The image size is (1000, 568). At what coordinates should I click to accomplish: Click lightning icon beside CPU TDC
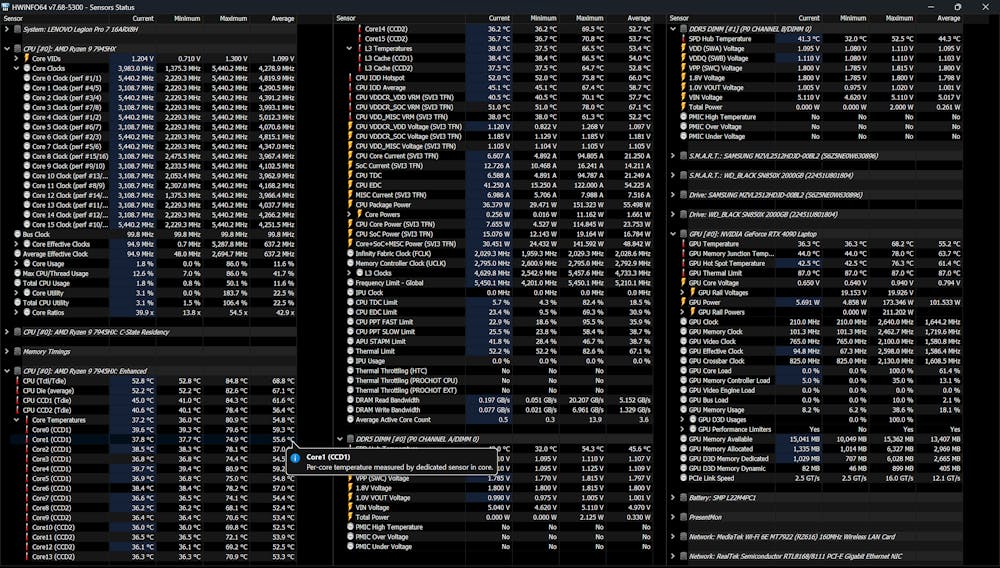pyautogui.click(x=350, y=175)
